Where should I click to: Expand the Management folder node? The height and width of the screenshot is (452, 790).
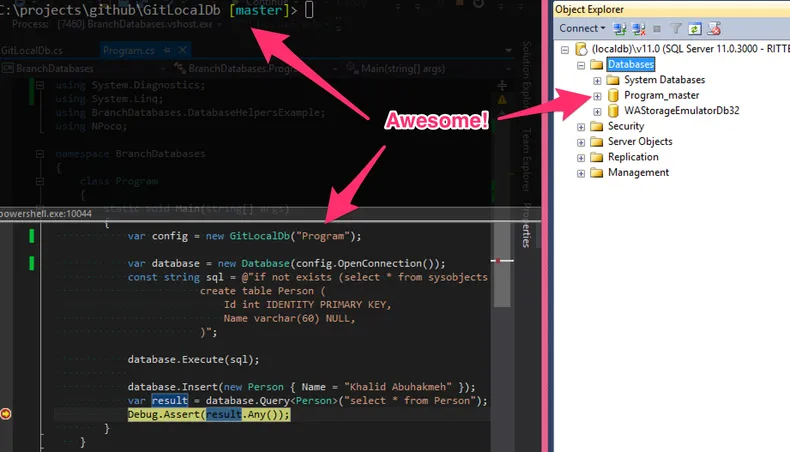[581, 173]
